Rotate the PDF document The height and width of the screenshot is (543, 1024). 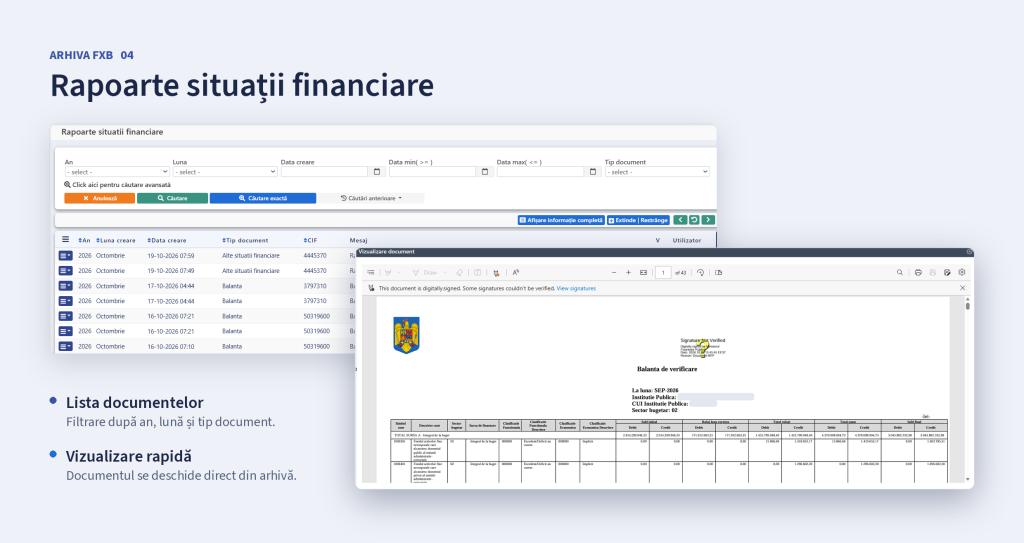coord(700,272)
